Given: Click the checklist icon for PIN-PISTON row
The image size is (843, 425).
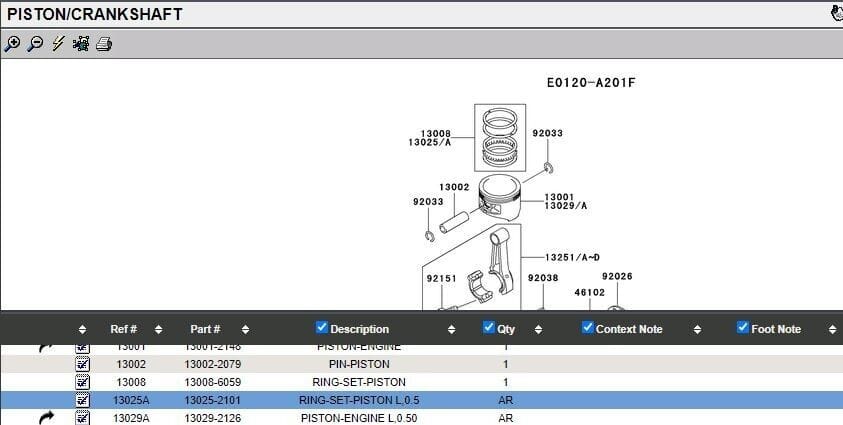Looking at the screenshot, I should [83, 365].
